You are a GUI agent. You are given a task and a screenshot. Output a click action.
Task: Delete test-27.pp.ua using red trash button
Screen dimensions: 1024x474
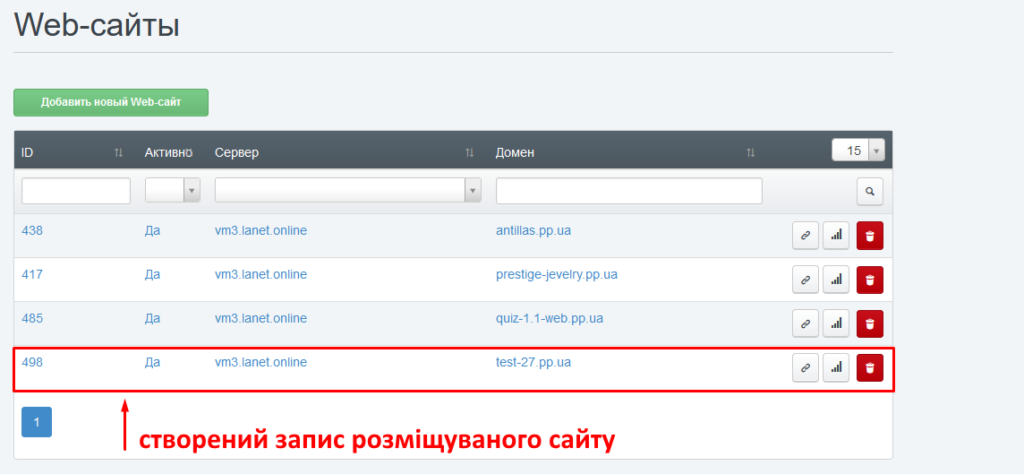[869, 368]
